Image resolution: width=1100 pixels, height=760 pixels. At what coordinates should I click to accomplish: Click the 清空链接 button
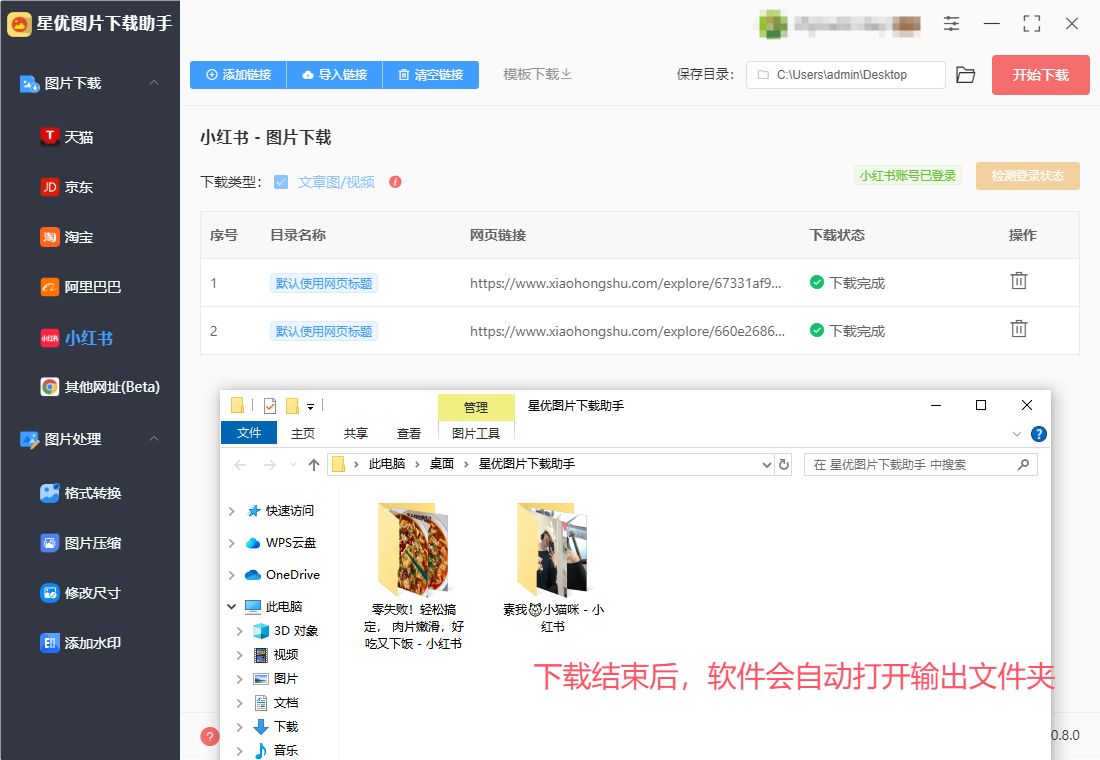(431, 75)
